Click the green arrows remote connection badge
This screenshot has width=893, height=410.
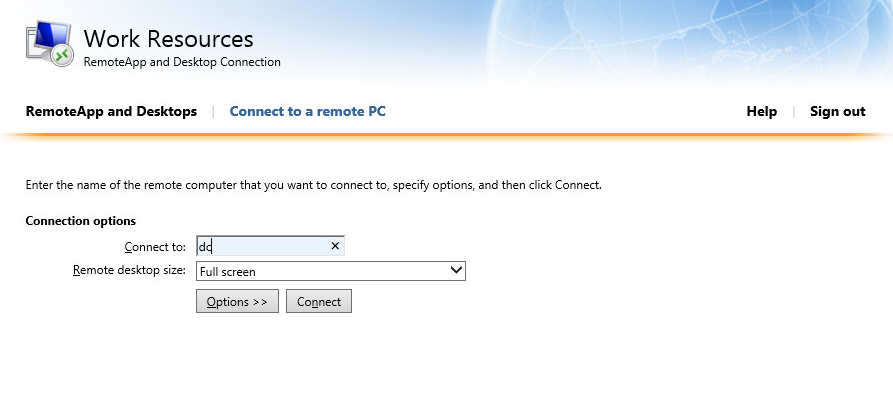62,55
